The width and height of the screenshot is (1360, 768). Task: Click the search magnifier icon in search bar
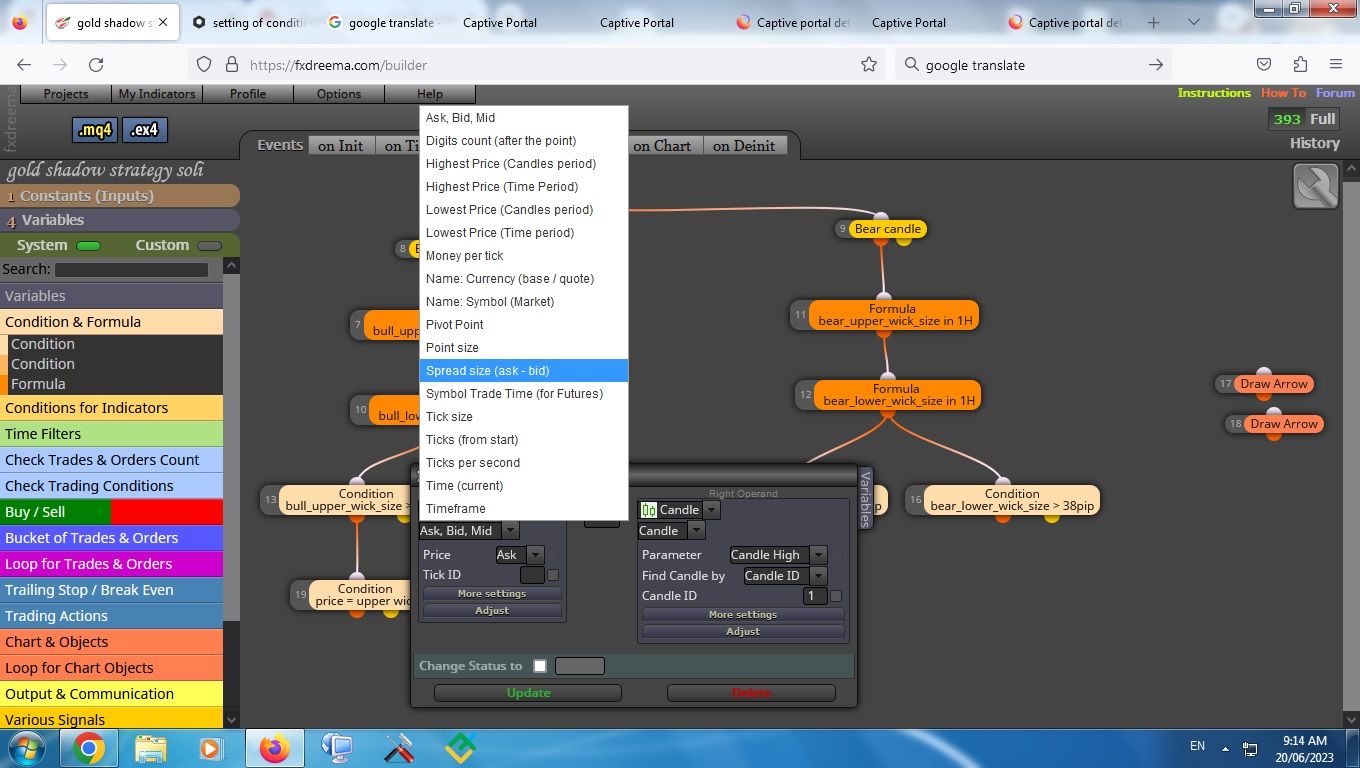911,65
